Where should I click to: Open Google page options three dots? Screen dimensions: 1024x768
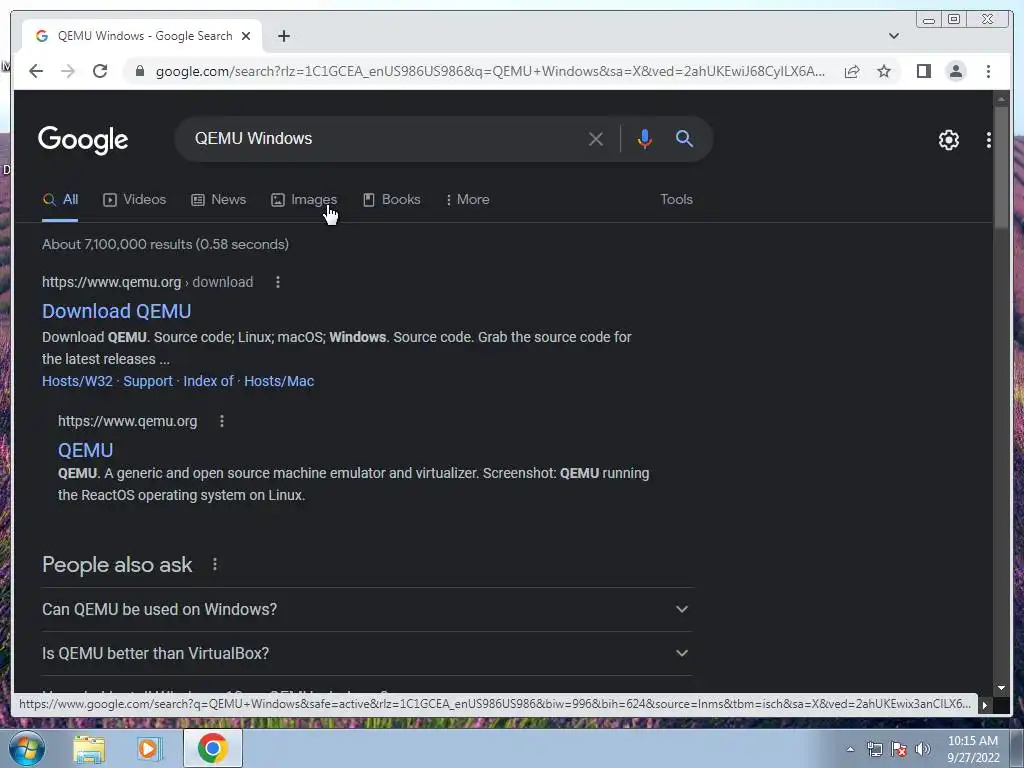[989, 140]
